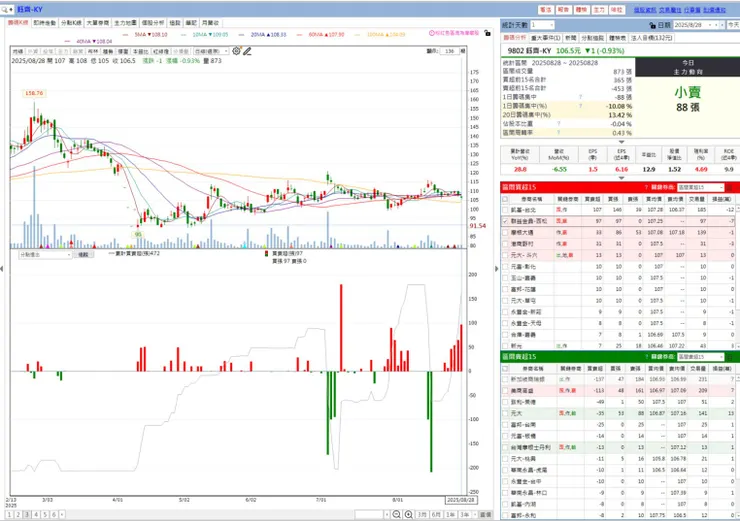Select 3月 time range button

point(422,514)
